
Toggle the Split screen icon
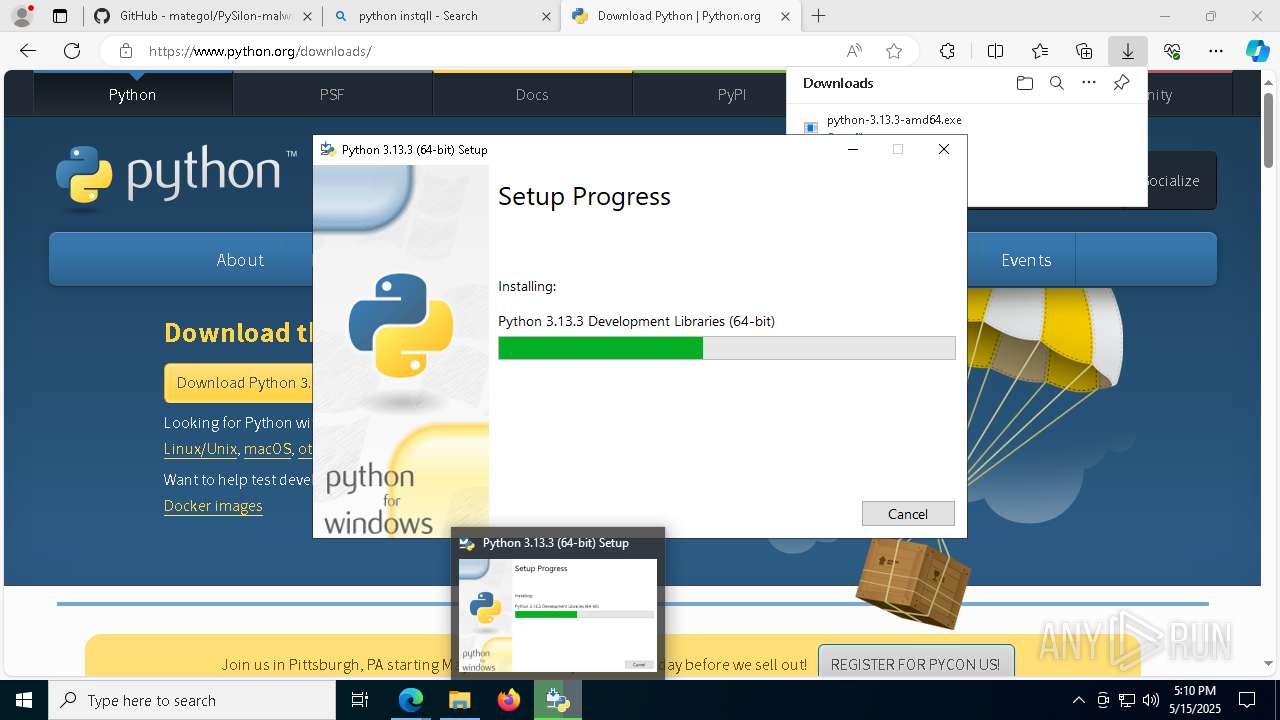pyautogui.click(x=995, y=51)
